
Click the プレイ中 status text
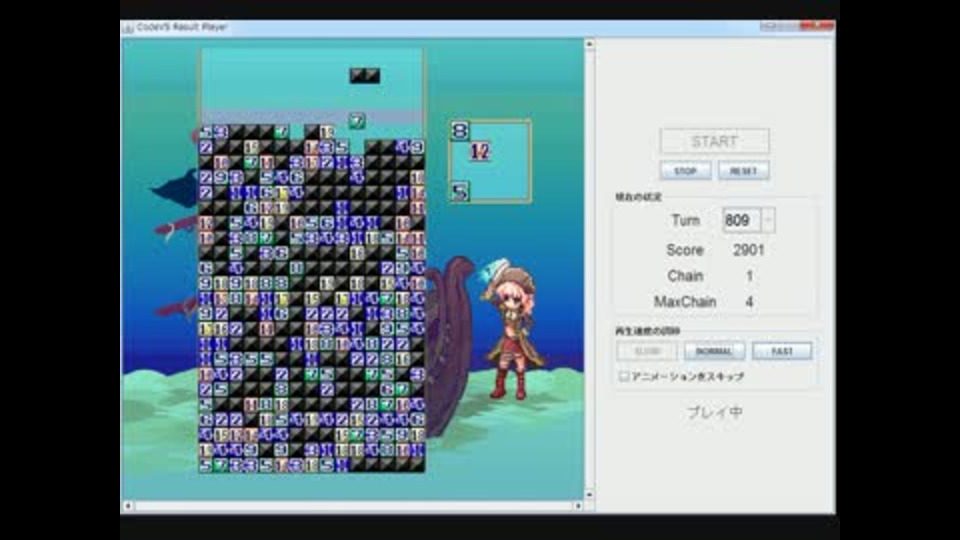(714, 413)
